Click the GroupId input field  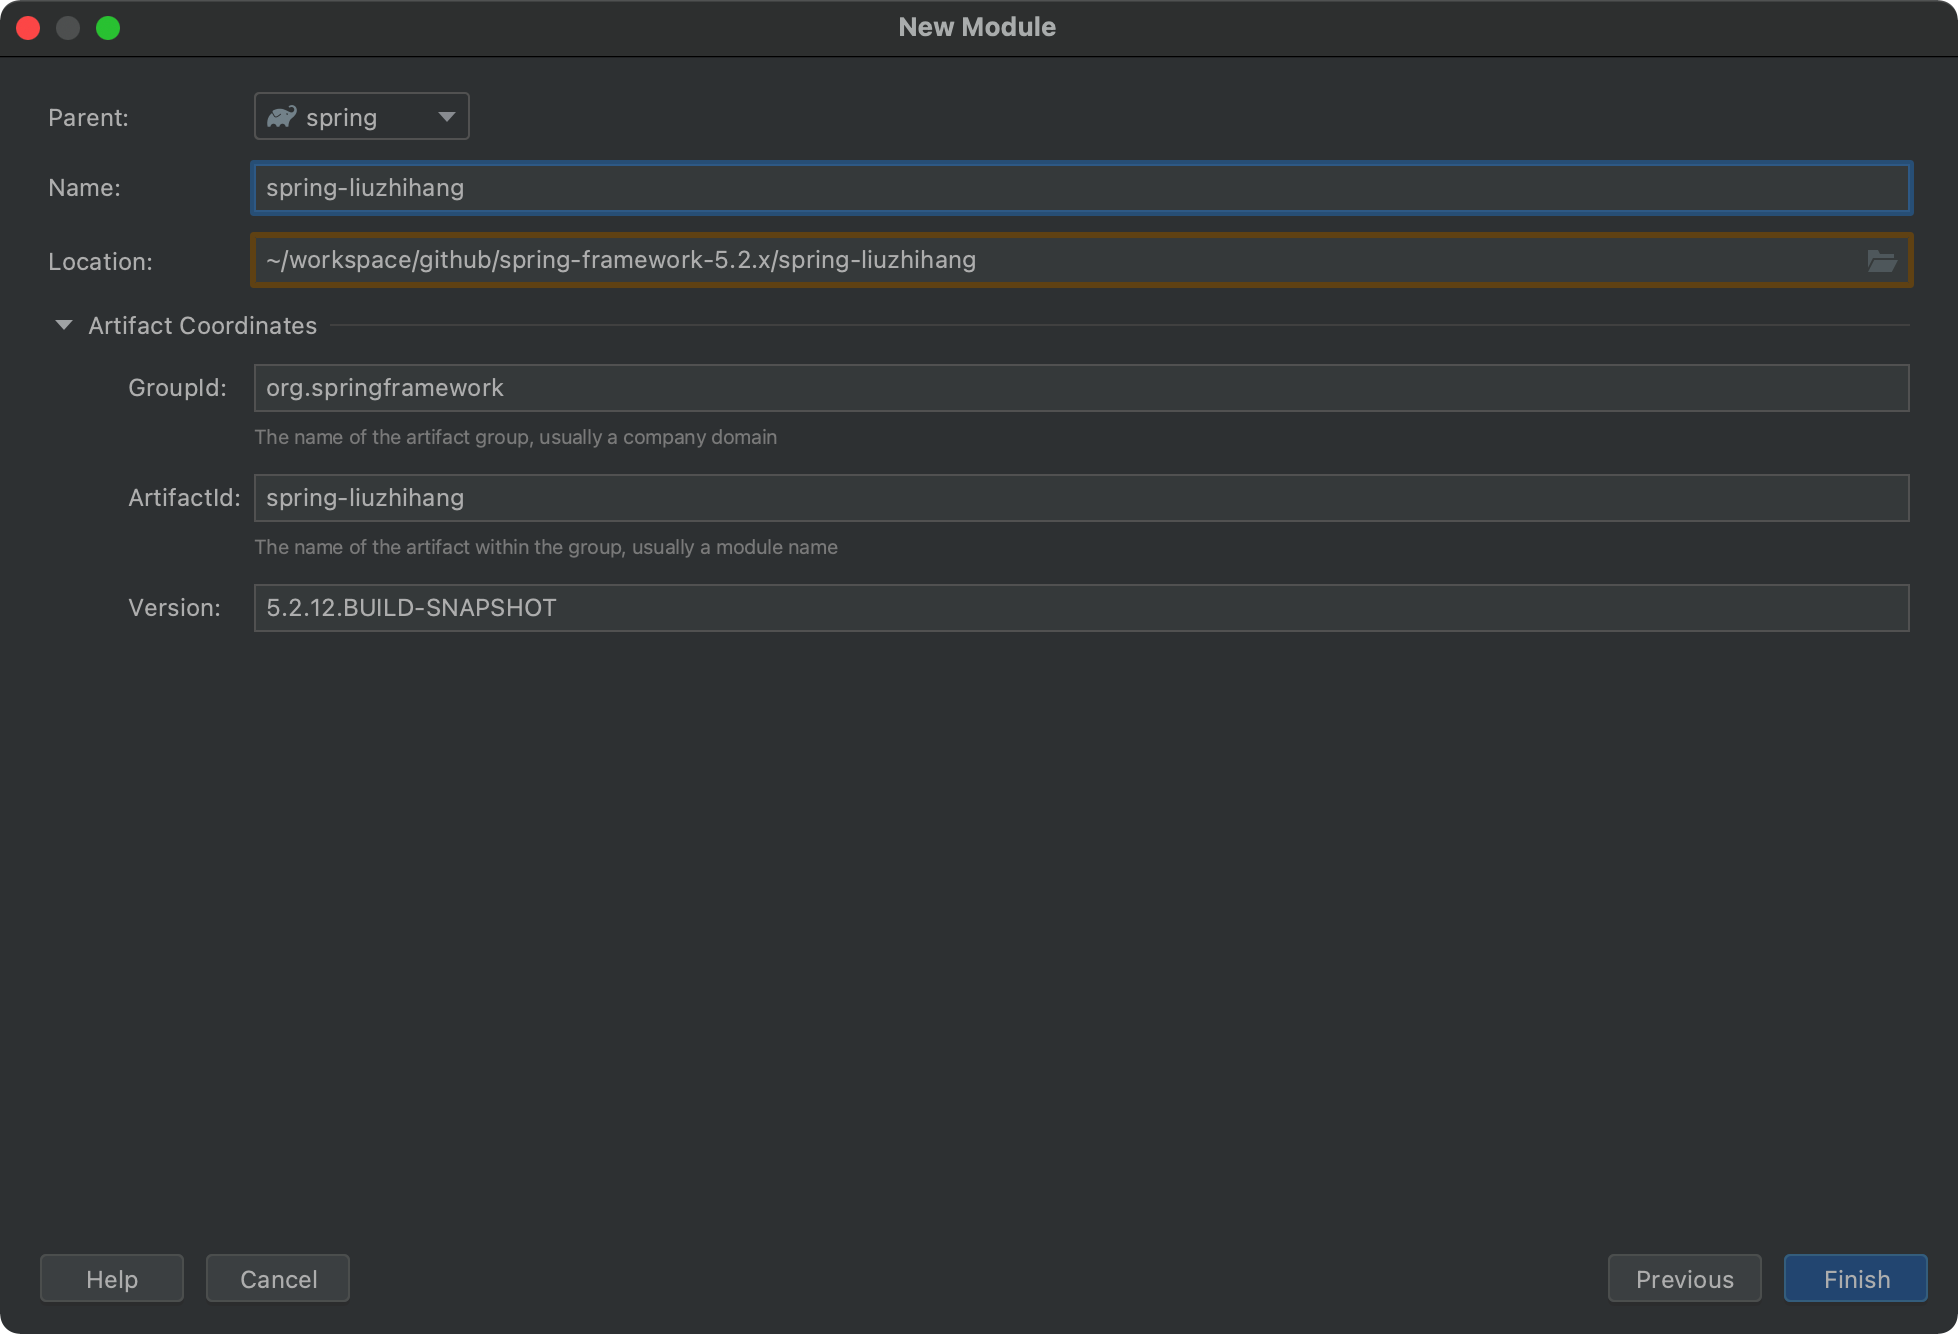(1081, 388)
